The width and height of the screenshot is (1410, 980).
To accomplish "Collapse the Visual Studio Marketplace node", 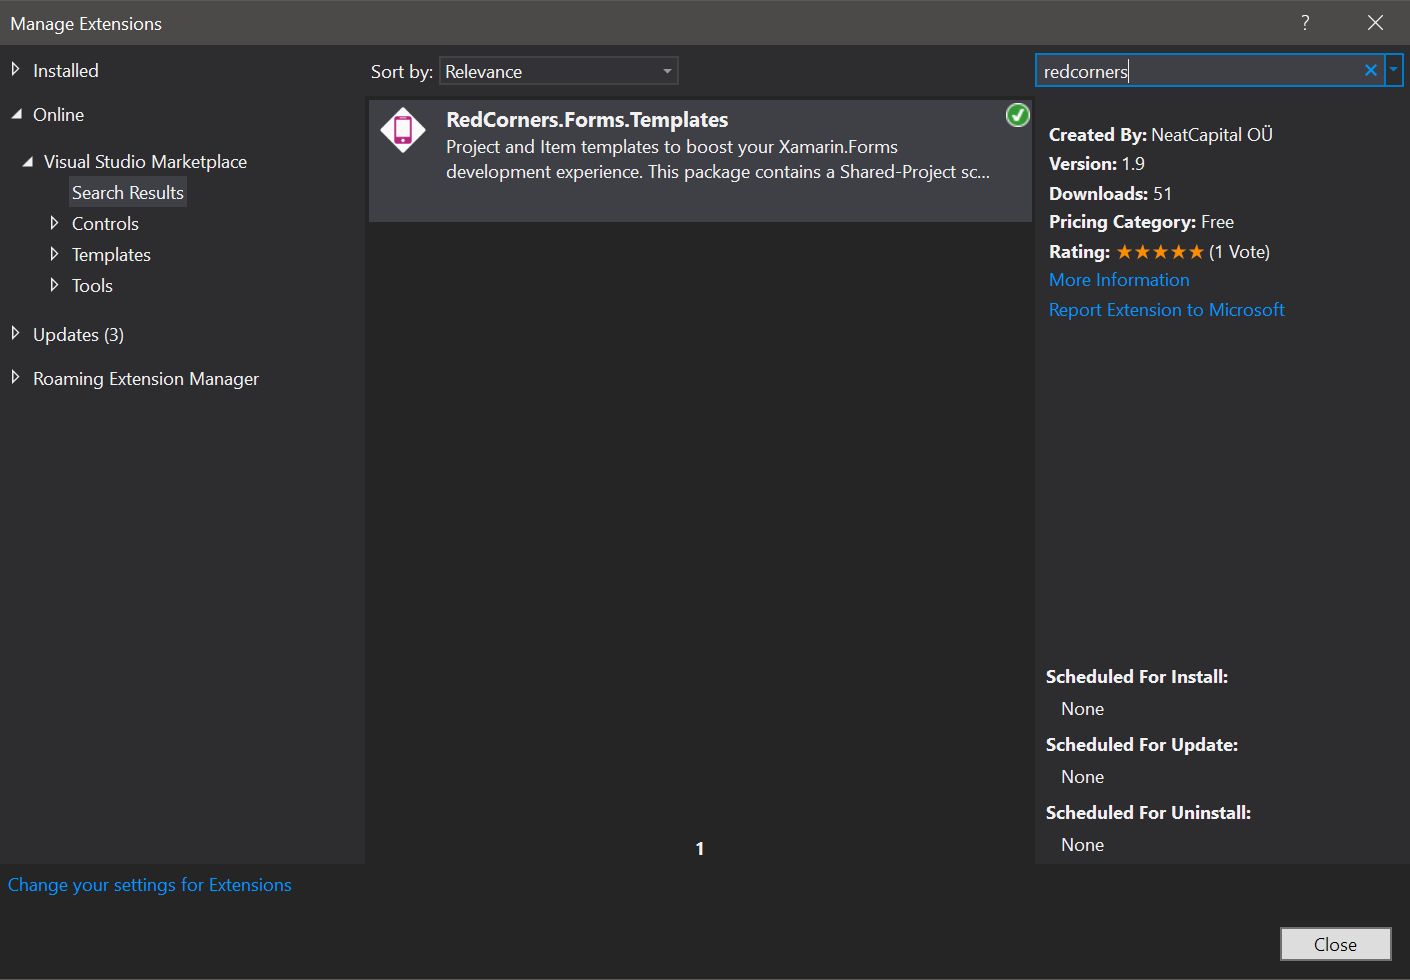I will [27, 161].
